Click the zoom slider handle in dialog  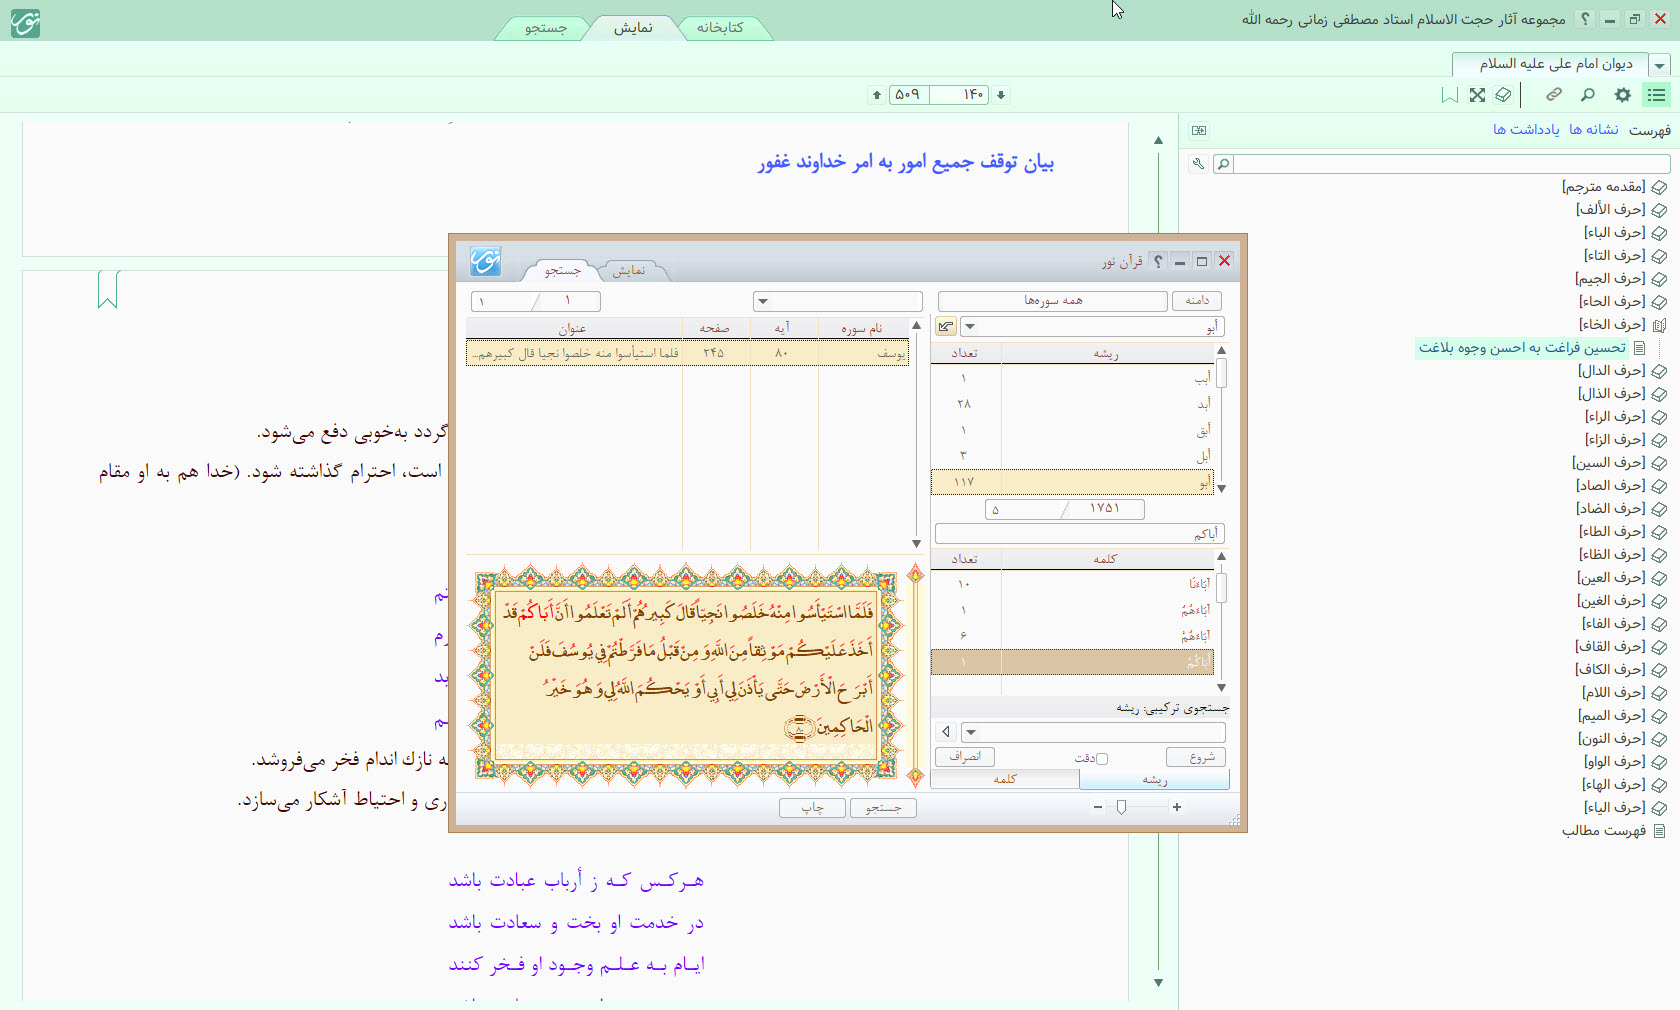coord(1121,807)
